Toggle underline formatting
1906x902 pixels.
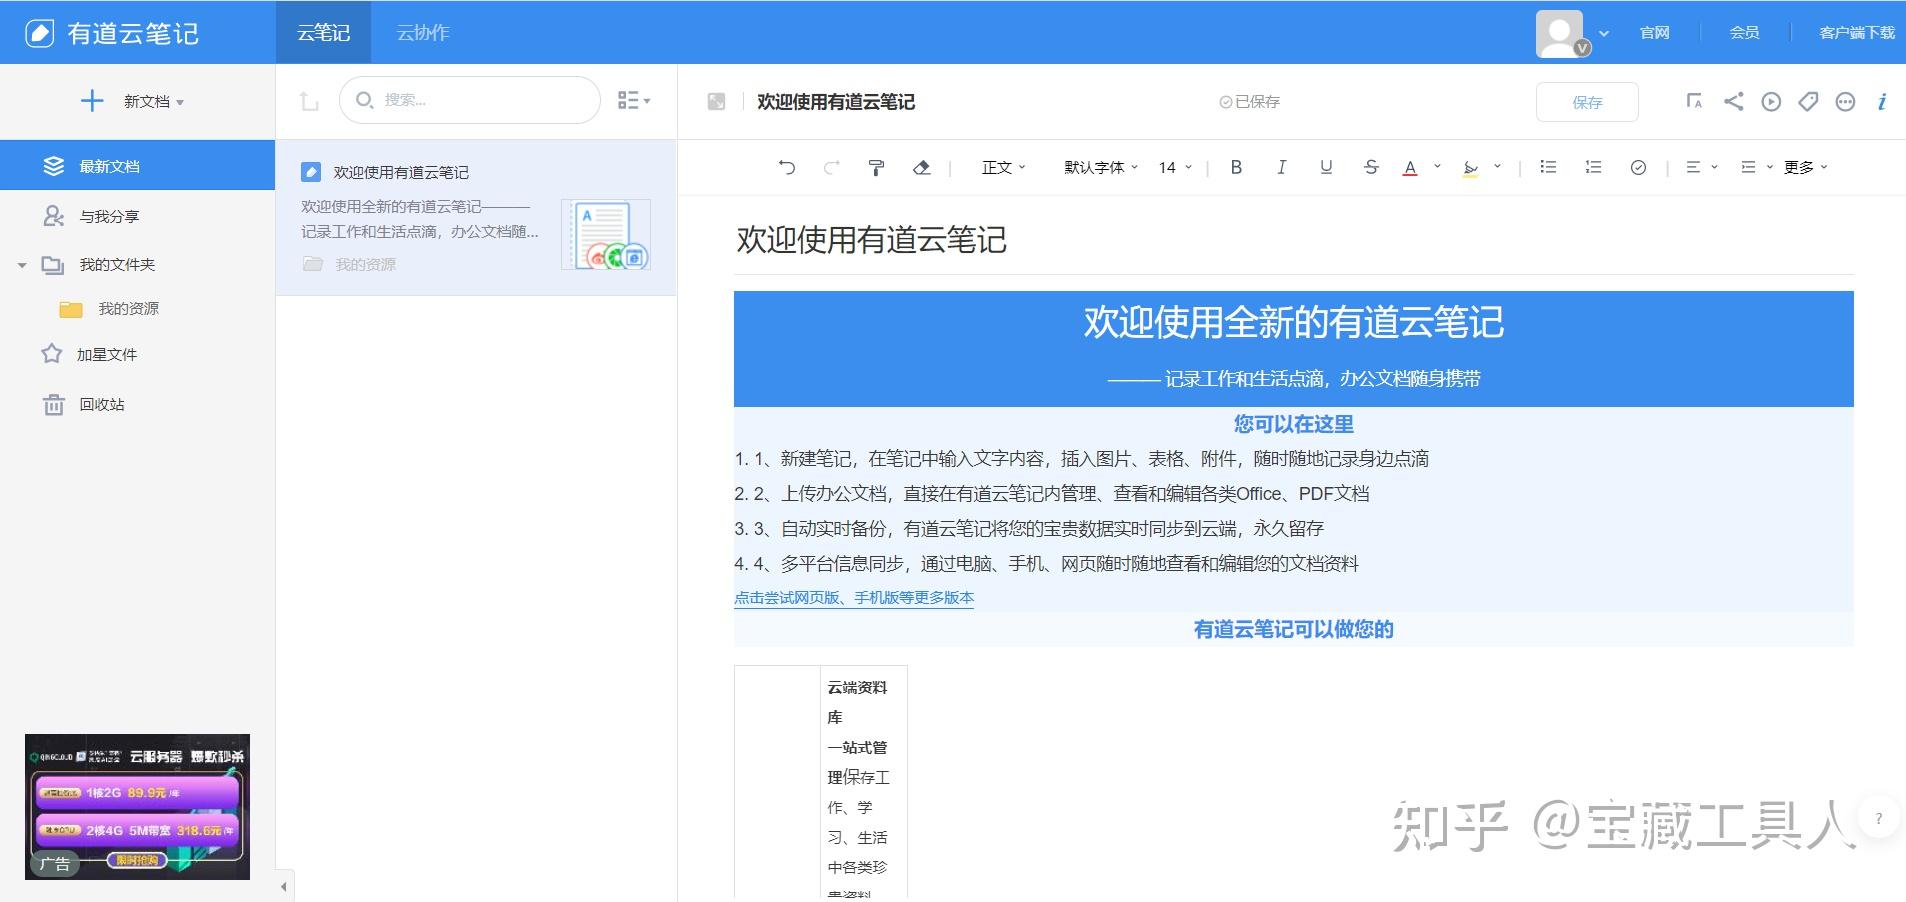(1326, 167)
